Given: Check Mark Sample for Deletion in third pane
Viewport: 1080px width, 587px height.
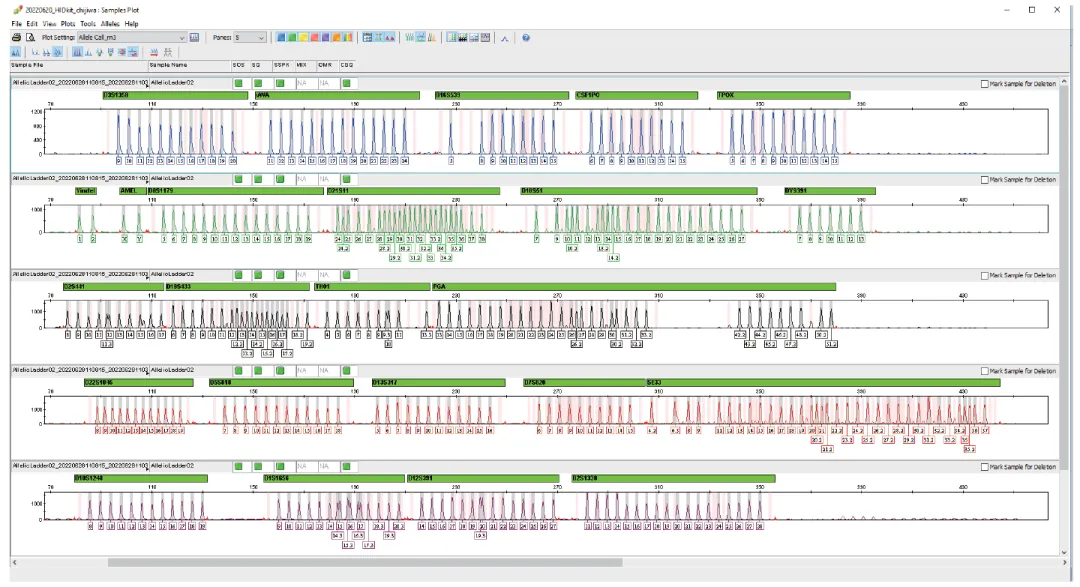Looking at the screenshot, I should tap(984, 275).
